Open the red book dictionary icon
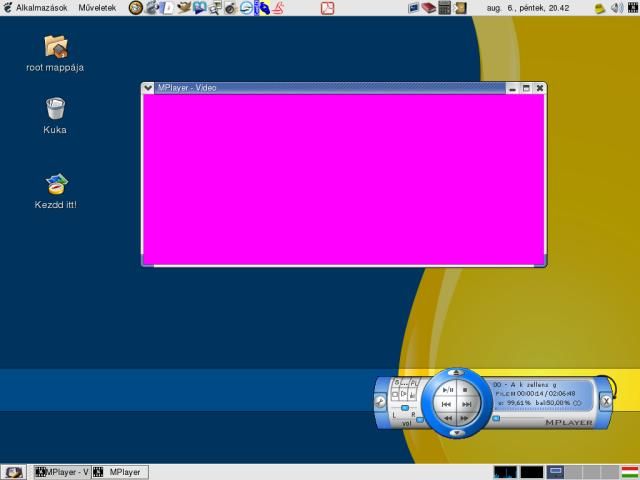640x480 pixels. click(429, 8)
